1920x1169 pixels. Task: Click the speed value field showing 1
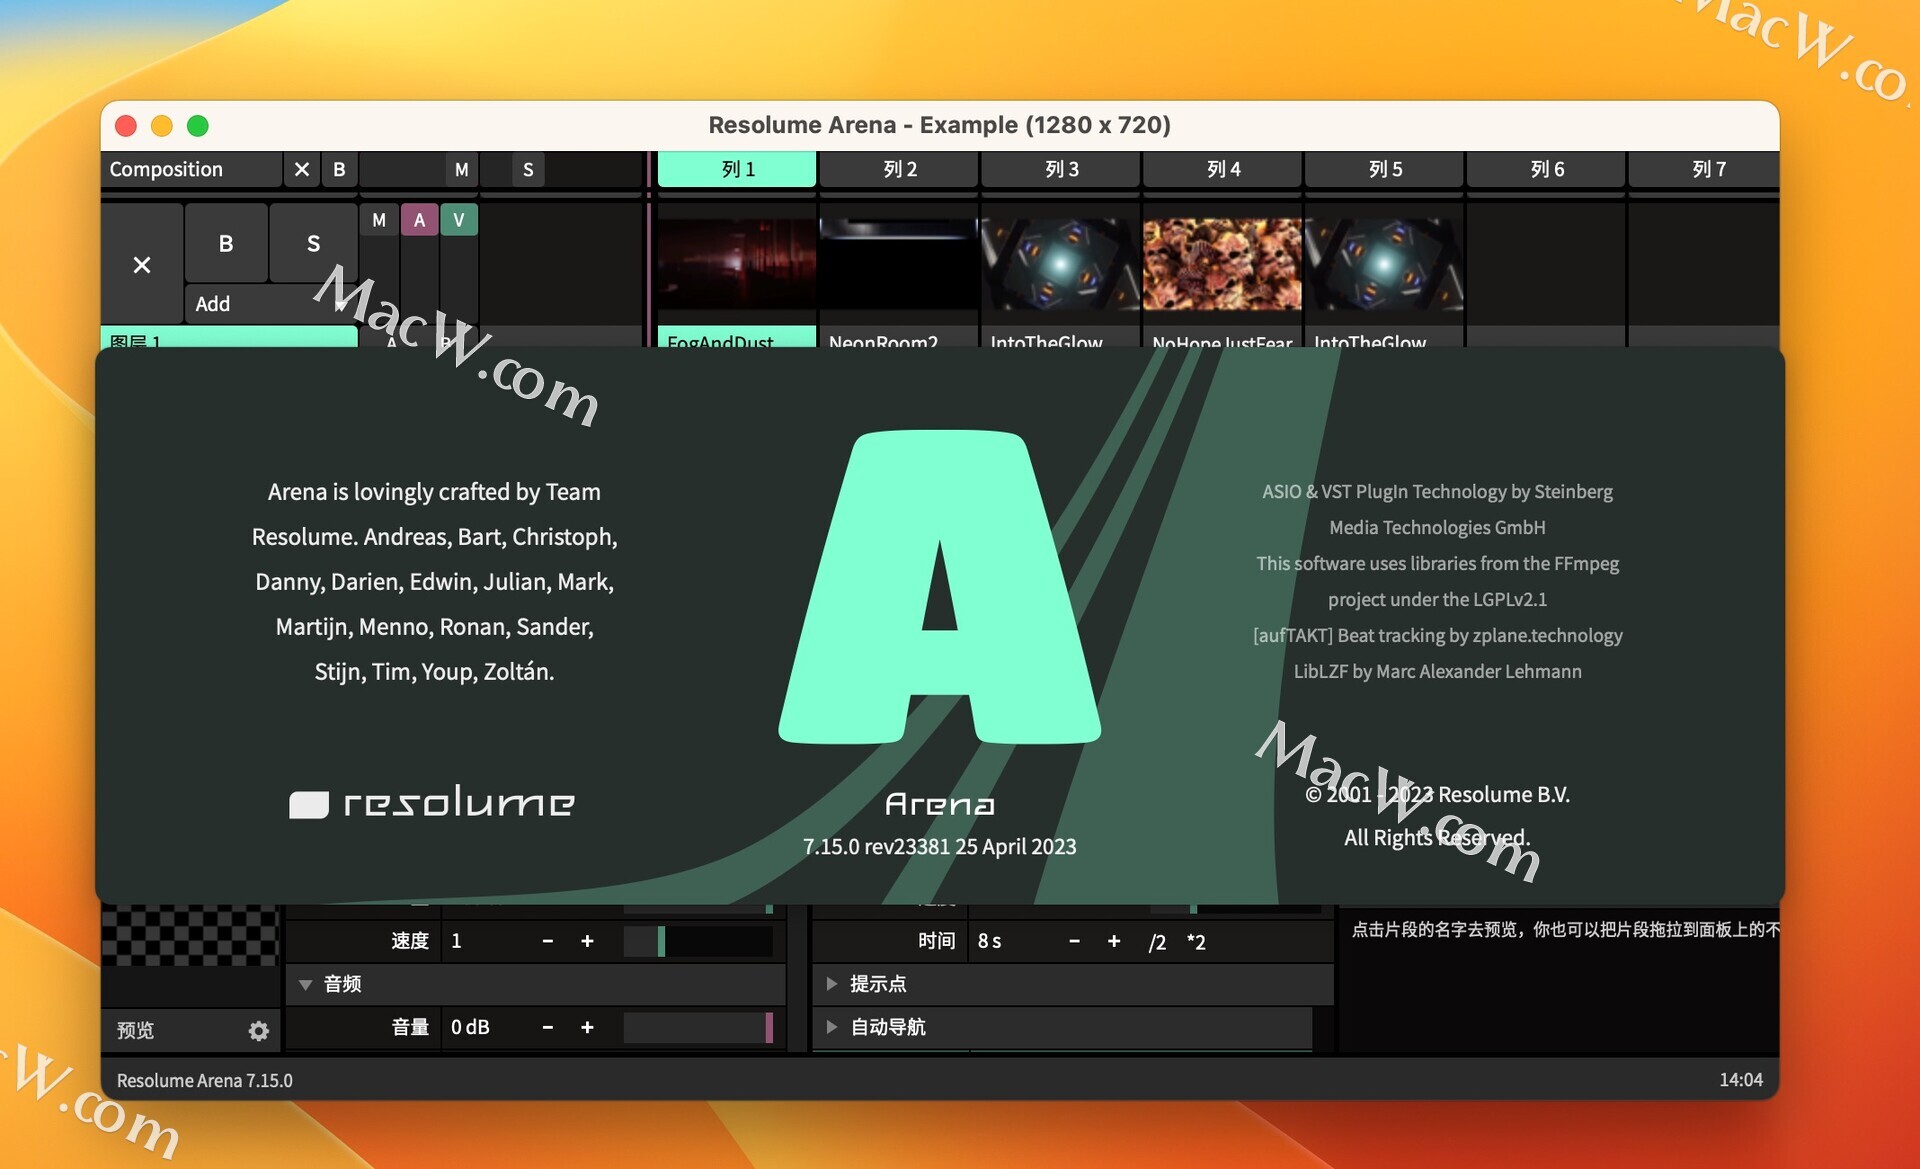485,941
